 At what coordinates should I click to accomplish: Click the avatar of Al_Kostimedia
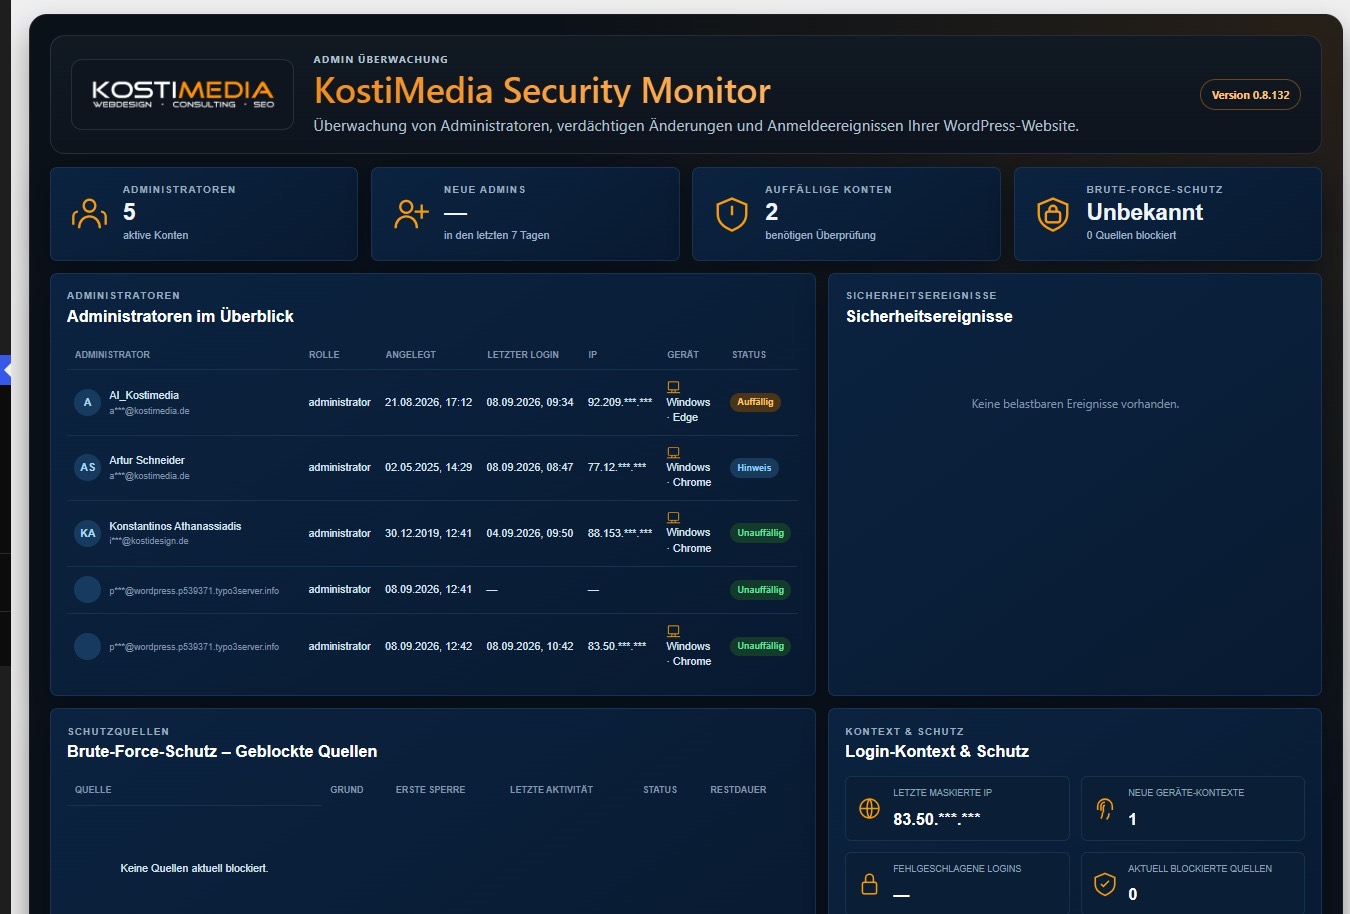pos(87,402)
